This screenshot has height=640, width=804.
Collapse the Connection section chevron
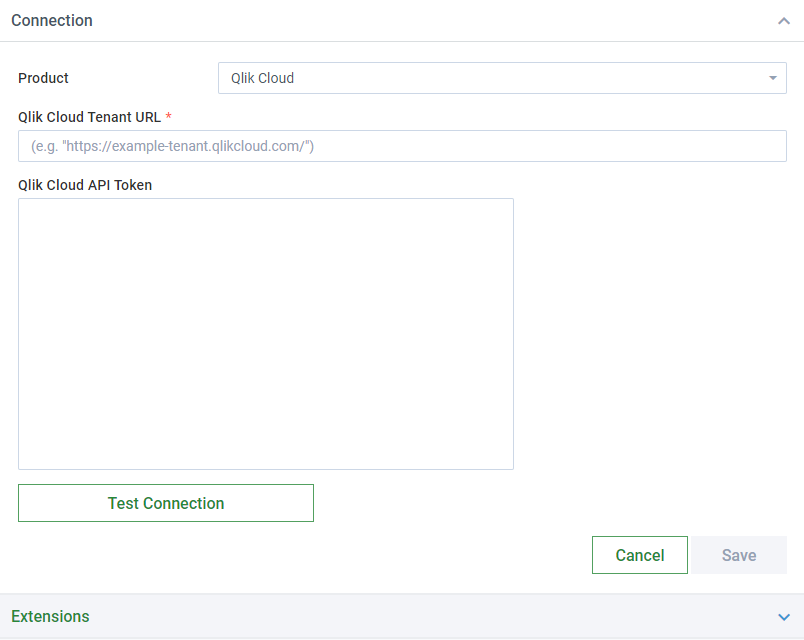pos(783,21)
